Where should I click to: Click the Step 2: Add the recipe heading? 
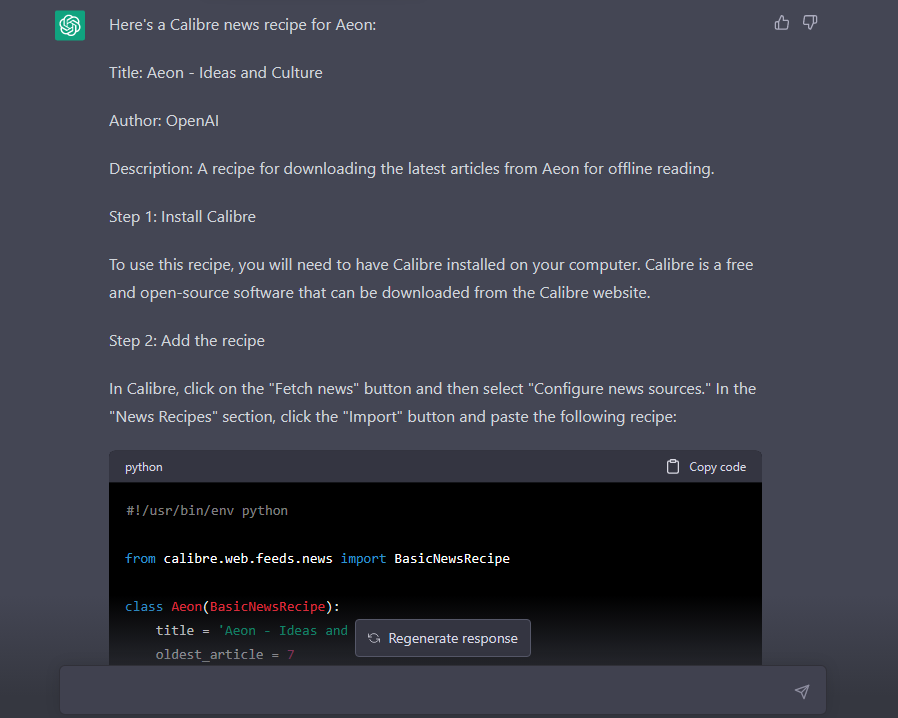(187, 341)
